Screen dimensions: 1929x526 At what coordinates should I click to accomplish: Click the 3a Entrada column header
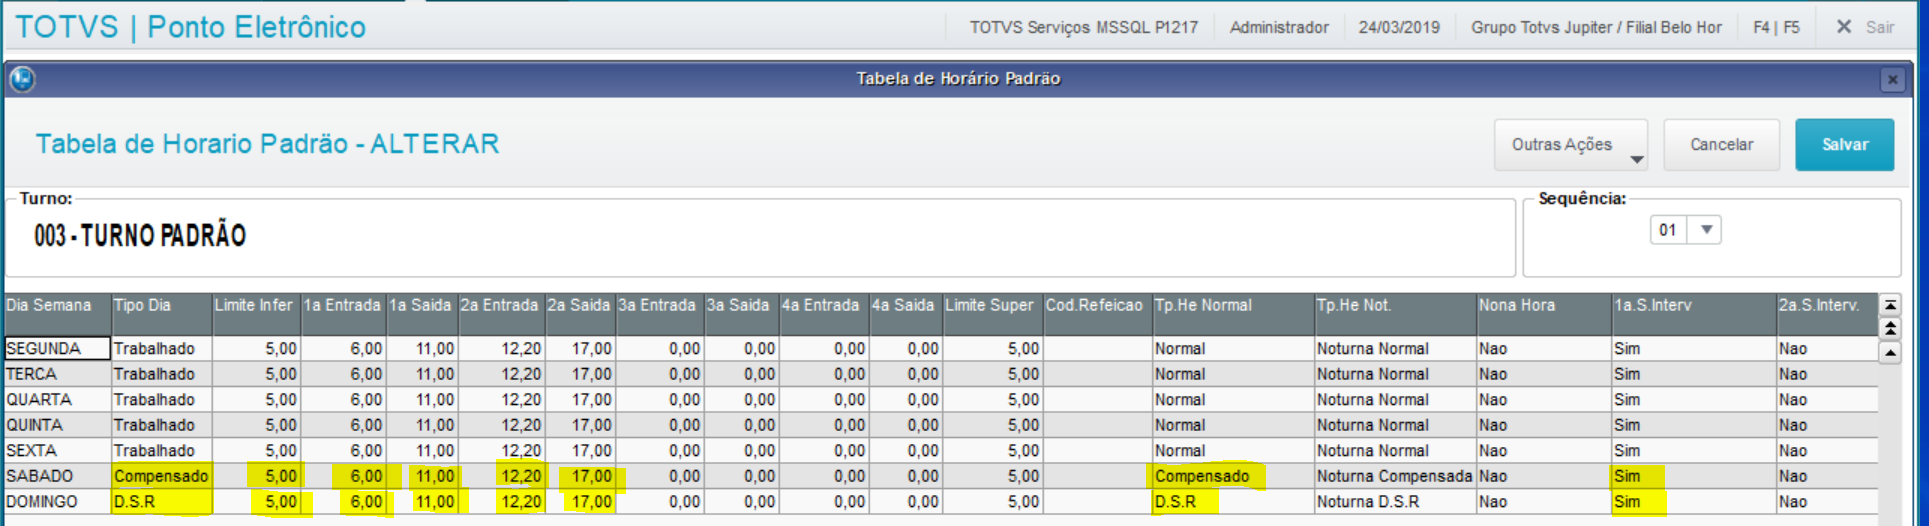[660, 314]
